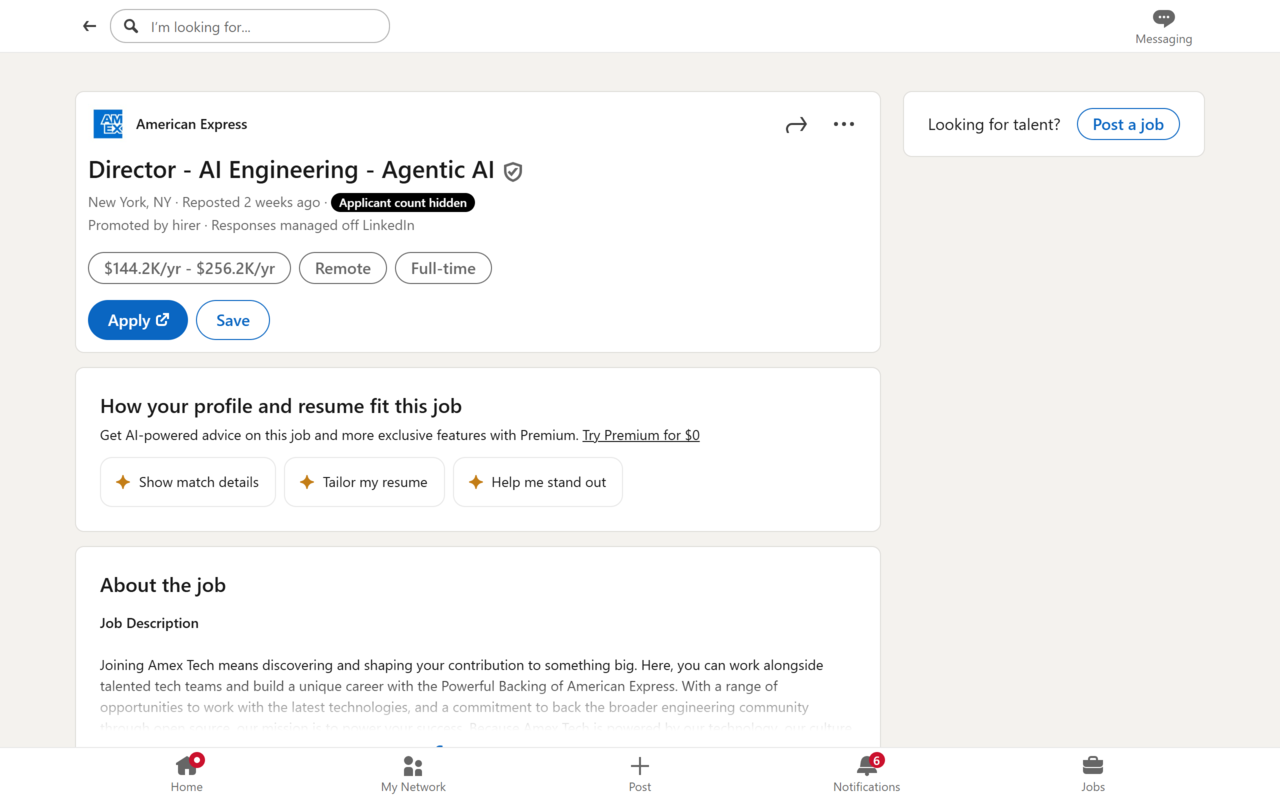Image resolution: width=1280 pixels, height=800 pixels.
Task: Open the Try Premium for $0 link
Action: click(641, 435)
